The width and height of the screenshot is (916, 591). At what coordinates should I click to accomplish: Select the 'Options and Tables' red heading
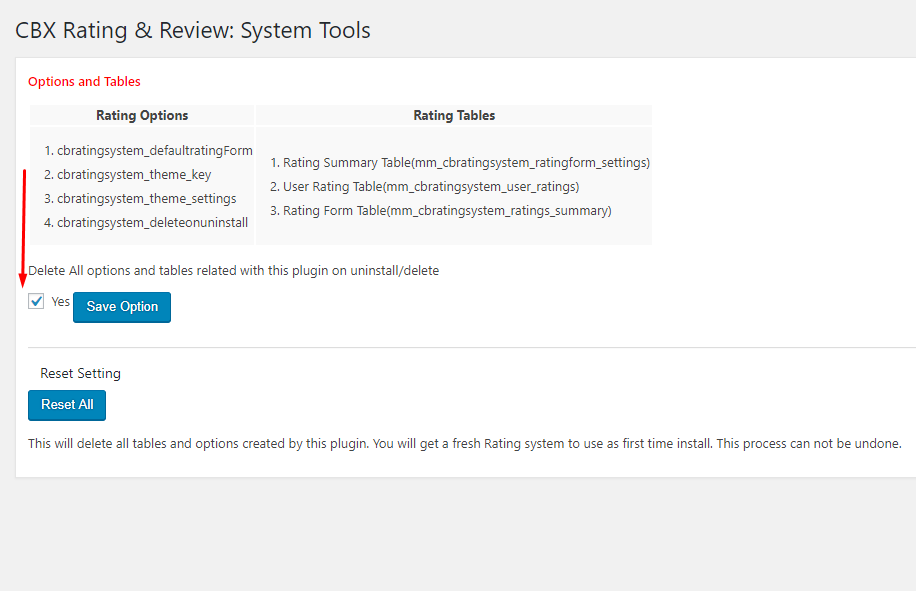pyautogui.click(x=84, y=82)
